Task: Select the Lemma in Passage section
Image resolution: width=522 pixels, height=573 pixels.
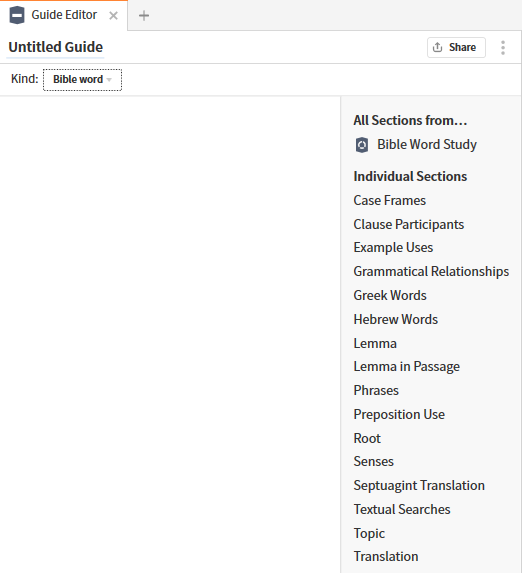Action: tap(406, 367)
